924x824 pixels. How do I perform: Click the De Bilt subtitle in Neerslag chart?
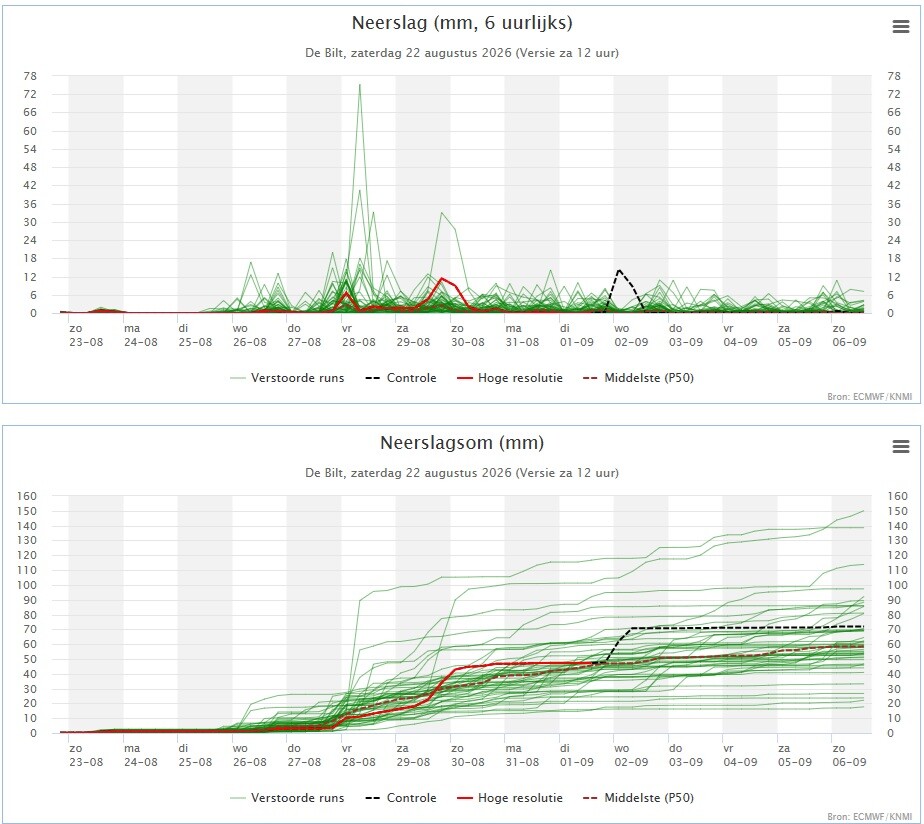[x=462, y=53]
